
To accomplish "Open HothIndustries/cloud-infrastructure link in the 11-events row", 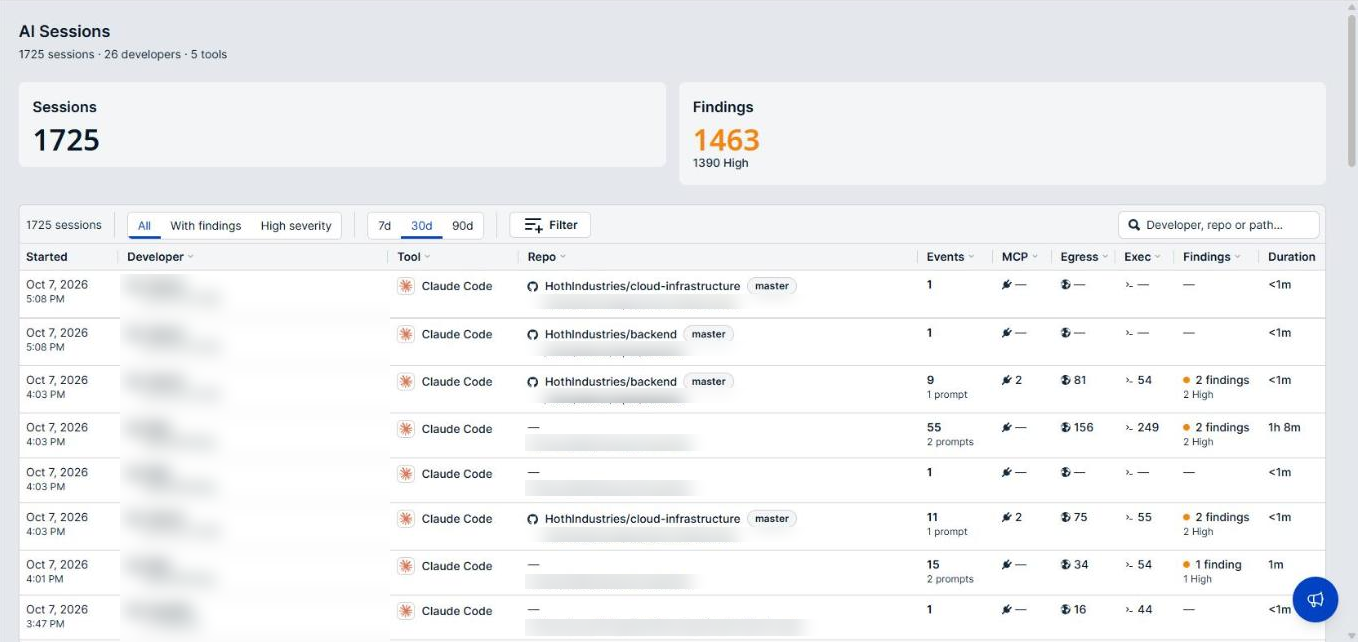I will coord(642,519).
